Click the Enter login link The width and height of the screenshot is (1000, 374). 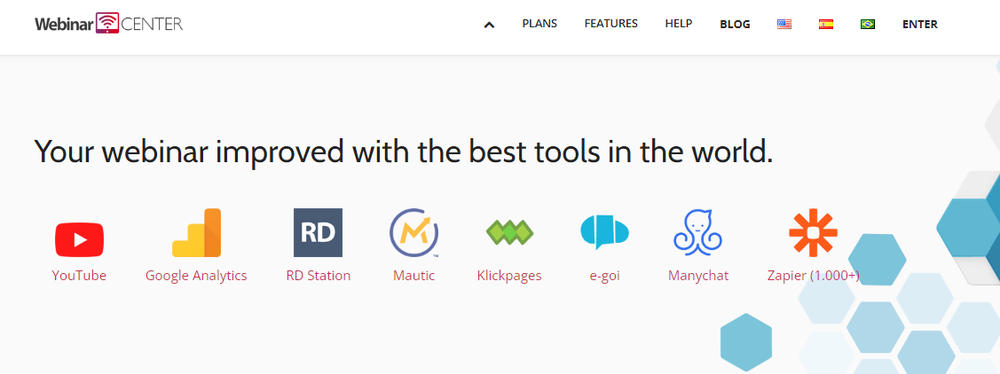pos(920,24)
